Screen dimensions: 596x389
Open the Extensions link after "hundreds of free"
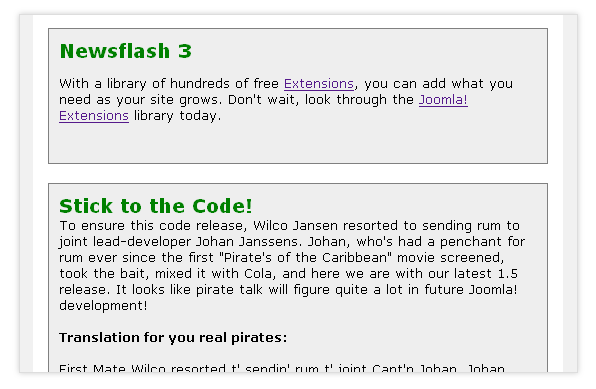coord(319,84)
